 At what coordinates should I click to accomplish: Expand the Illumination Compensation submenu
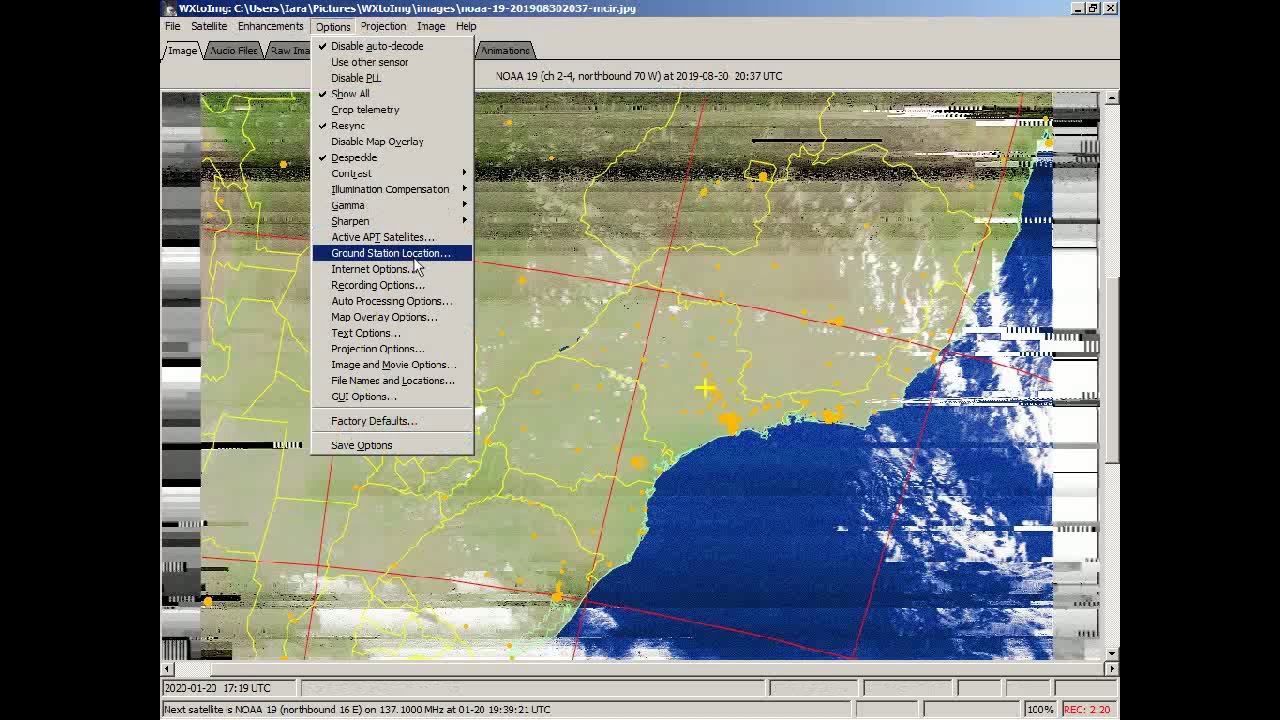click(392, 189)
